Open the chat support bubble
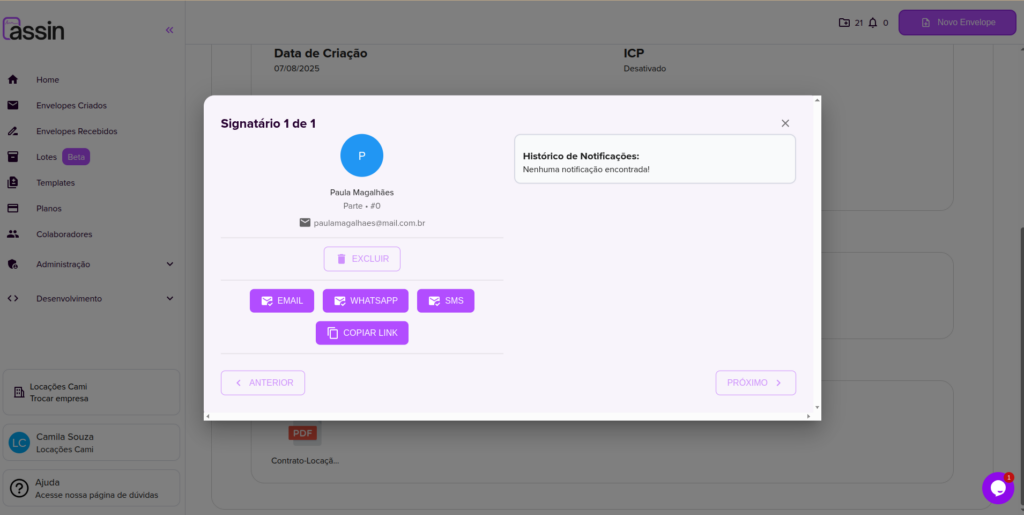The height and width of the screenshot is (515, 1024). click(997, 488)
